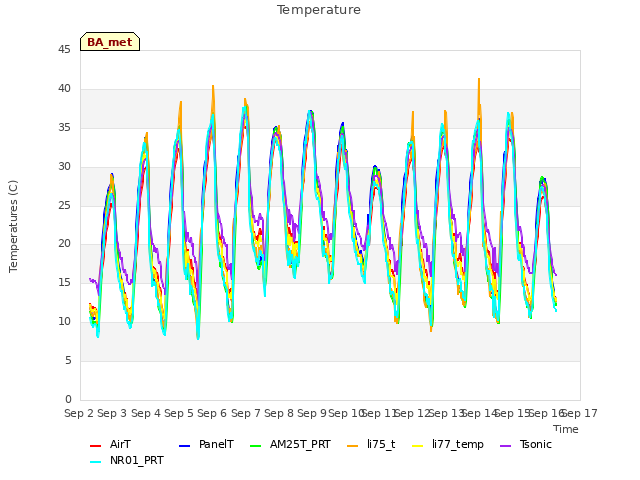
Task: Click the Sep 5 x-axis tick label
Action: tap(178, 413)
